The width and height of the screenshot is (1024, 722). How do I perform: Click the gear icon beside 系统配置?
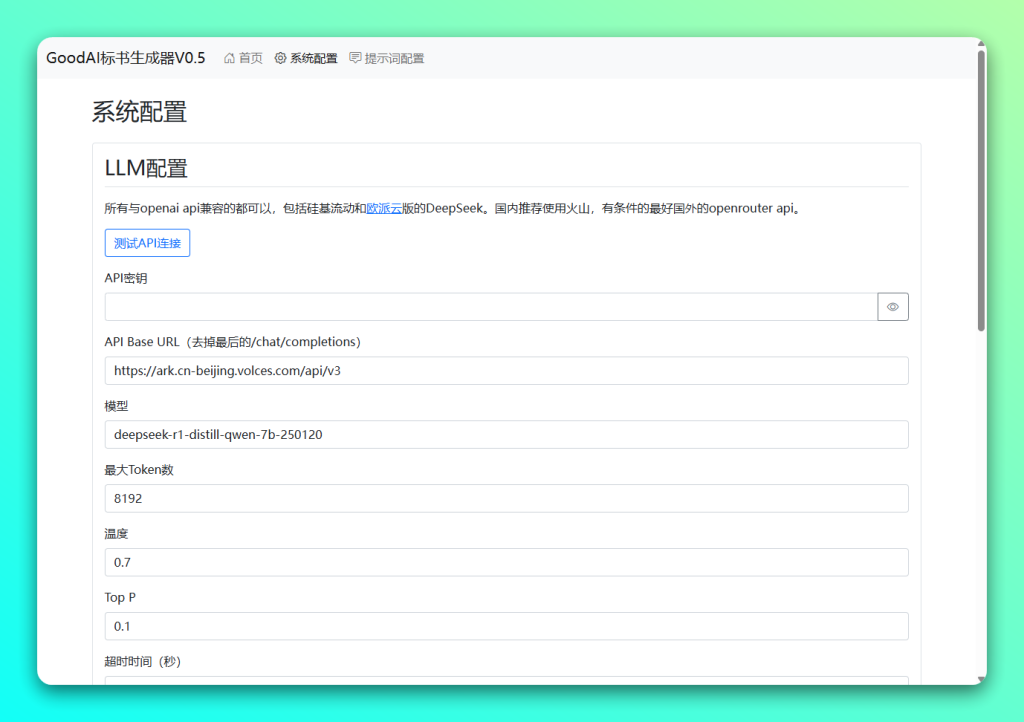(280, 58)
